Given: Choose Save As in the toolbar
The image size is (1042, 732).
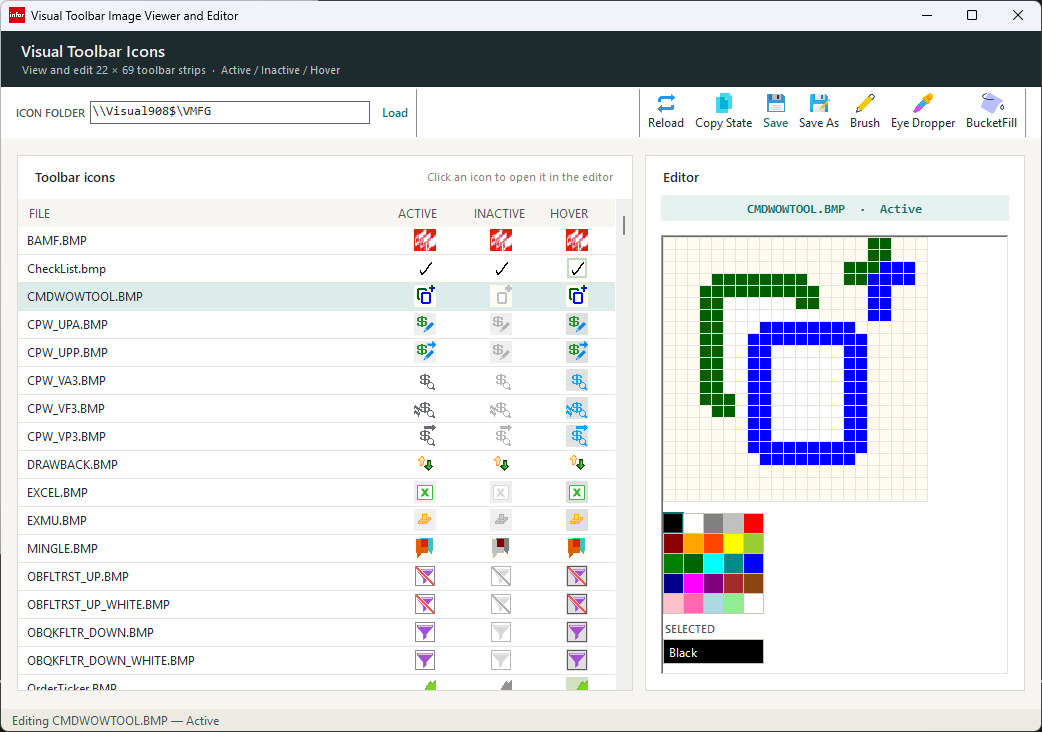Looking at the screenshot, I should (x=819, y=112).
